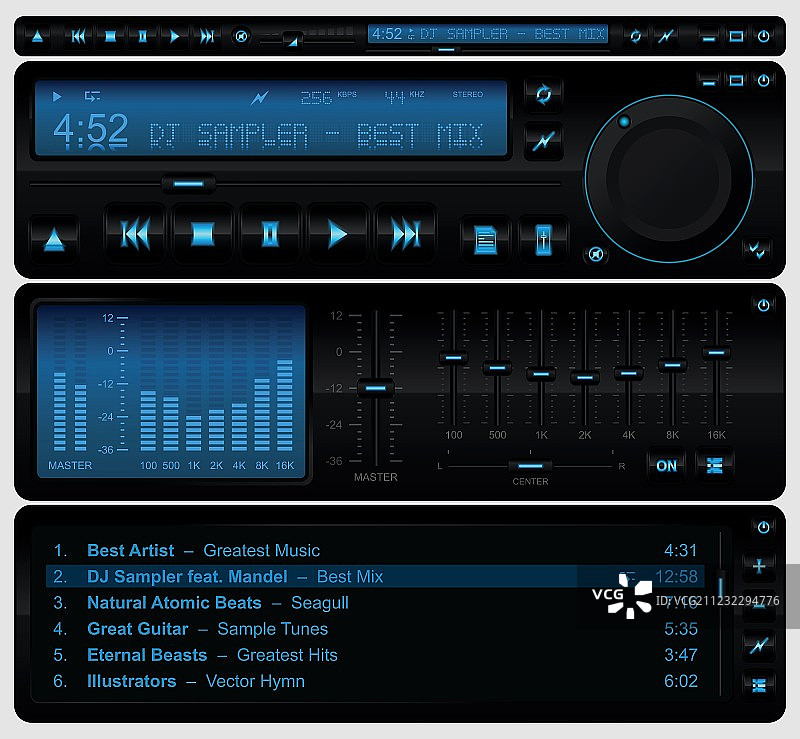Click the large Stop button

(x=202, y=234)
